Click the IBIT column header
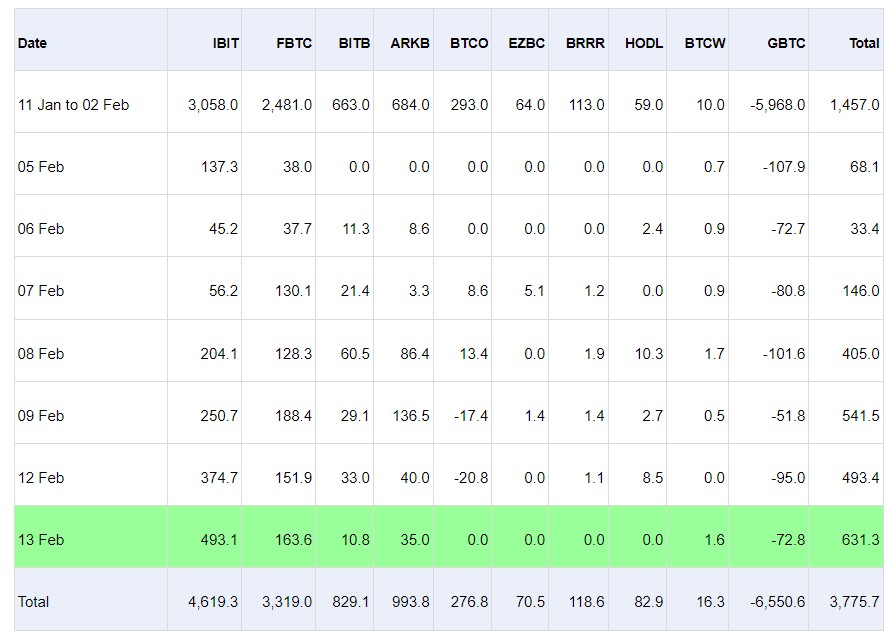 pos(225,43)
